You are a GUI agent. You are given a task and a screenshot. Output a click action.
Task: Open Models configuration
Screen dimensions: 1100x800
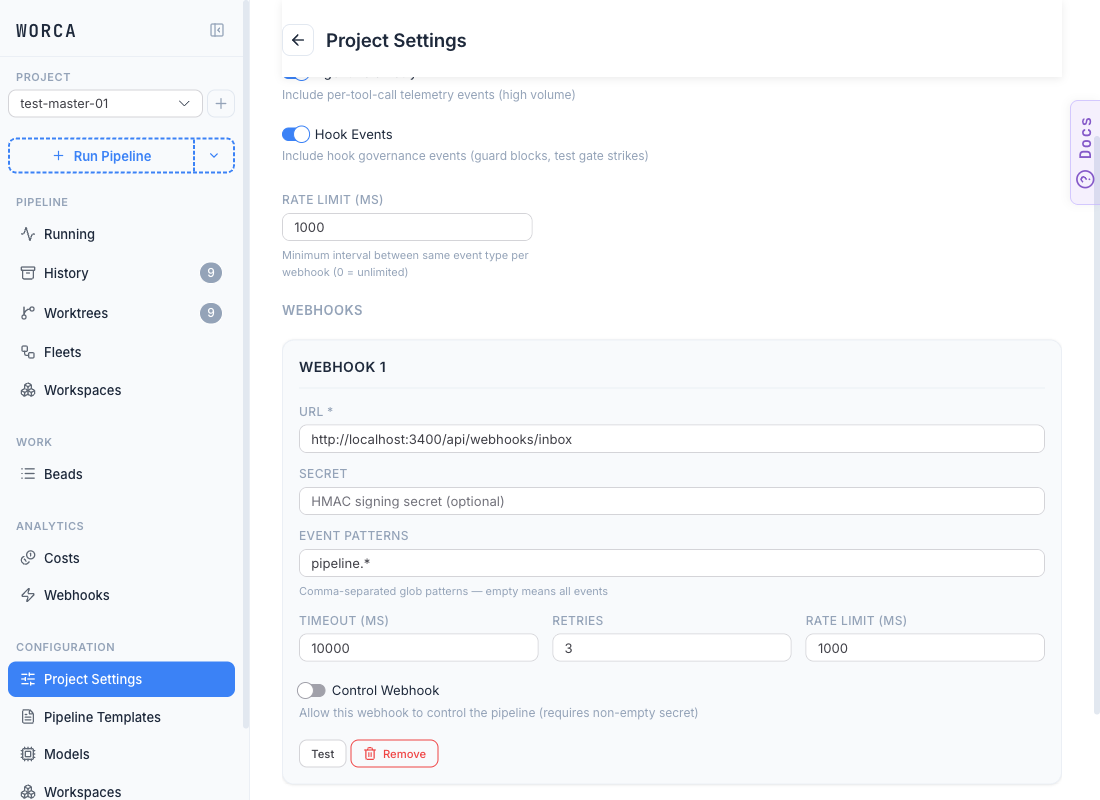pos(121,754)
